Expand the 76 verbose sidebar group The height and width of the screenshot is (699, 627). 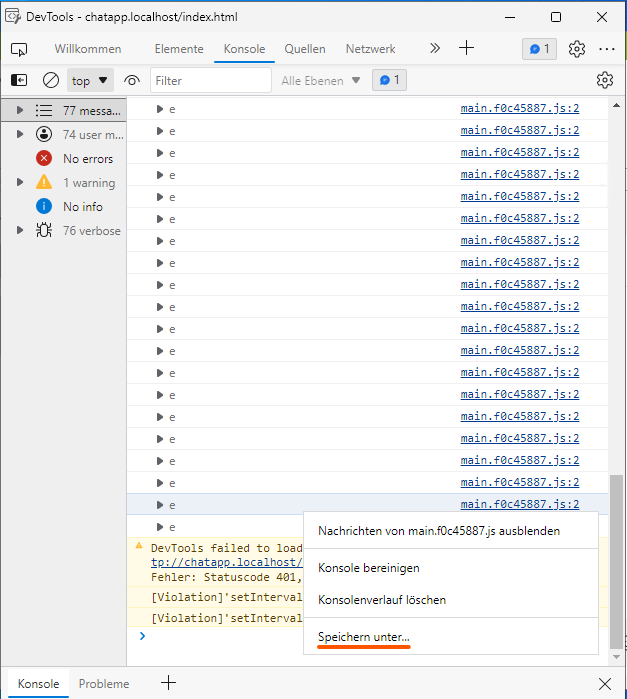[20, 231]
